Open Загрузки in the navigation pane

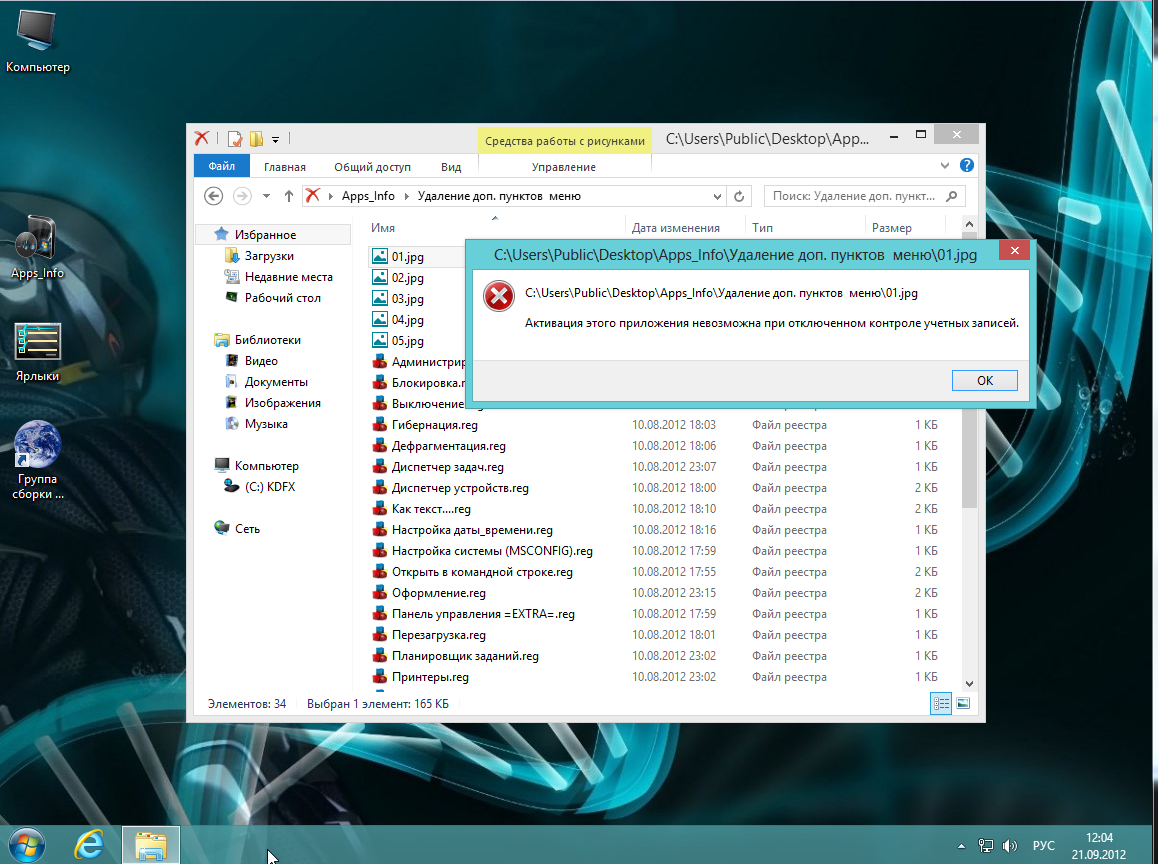(269, 256)
